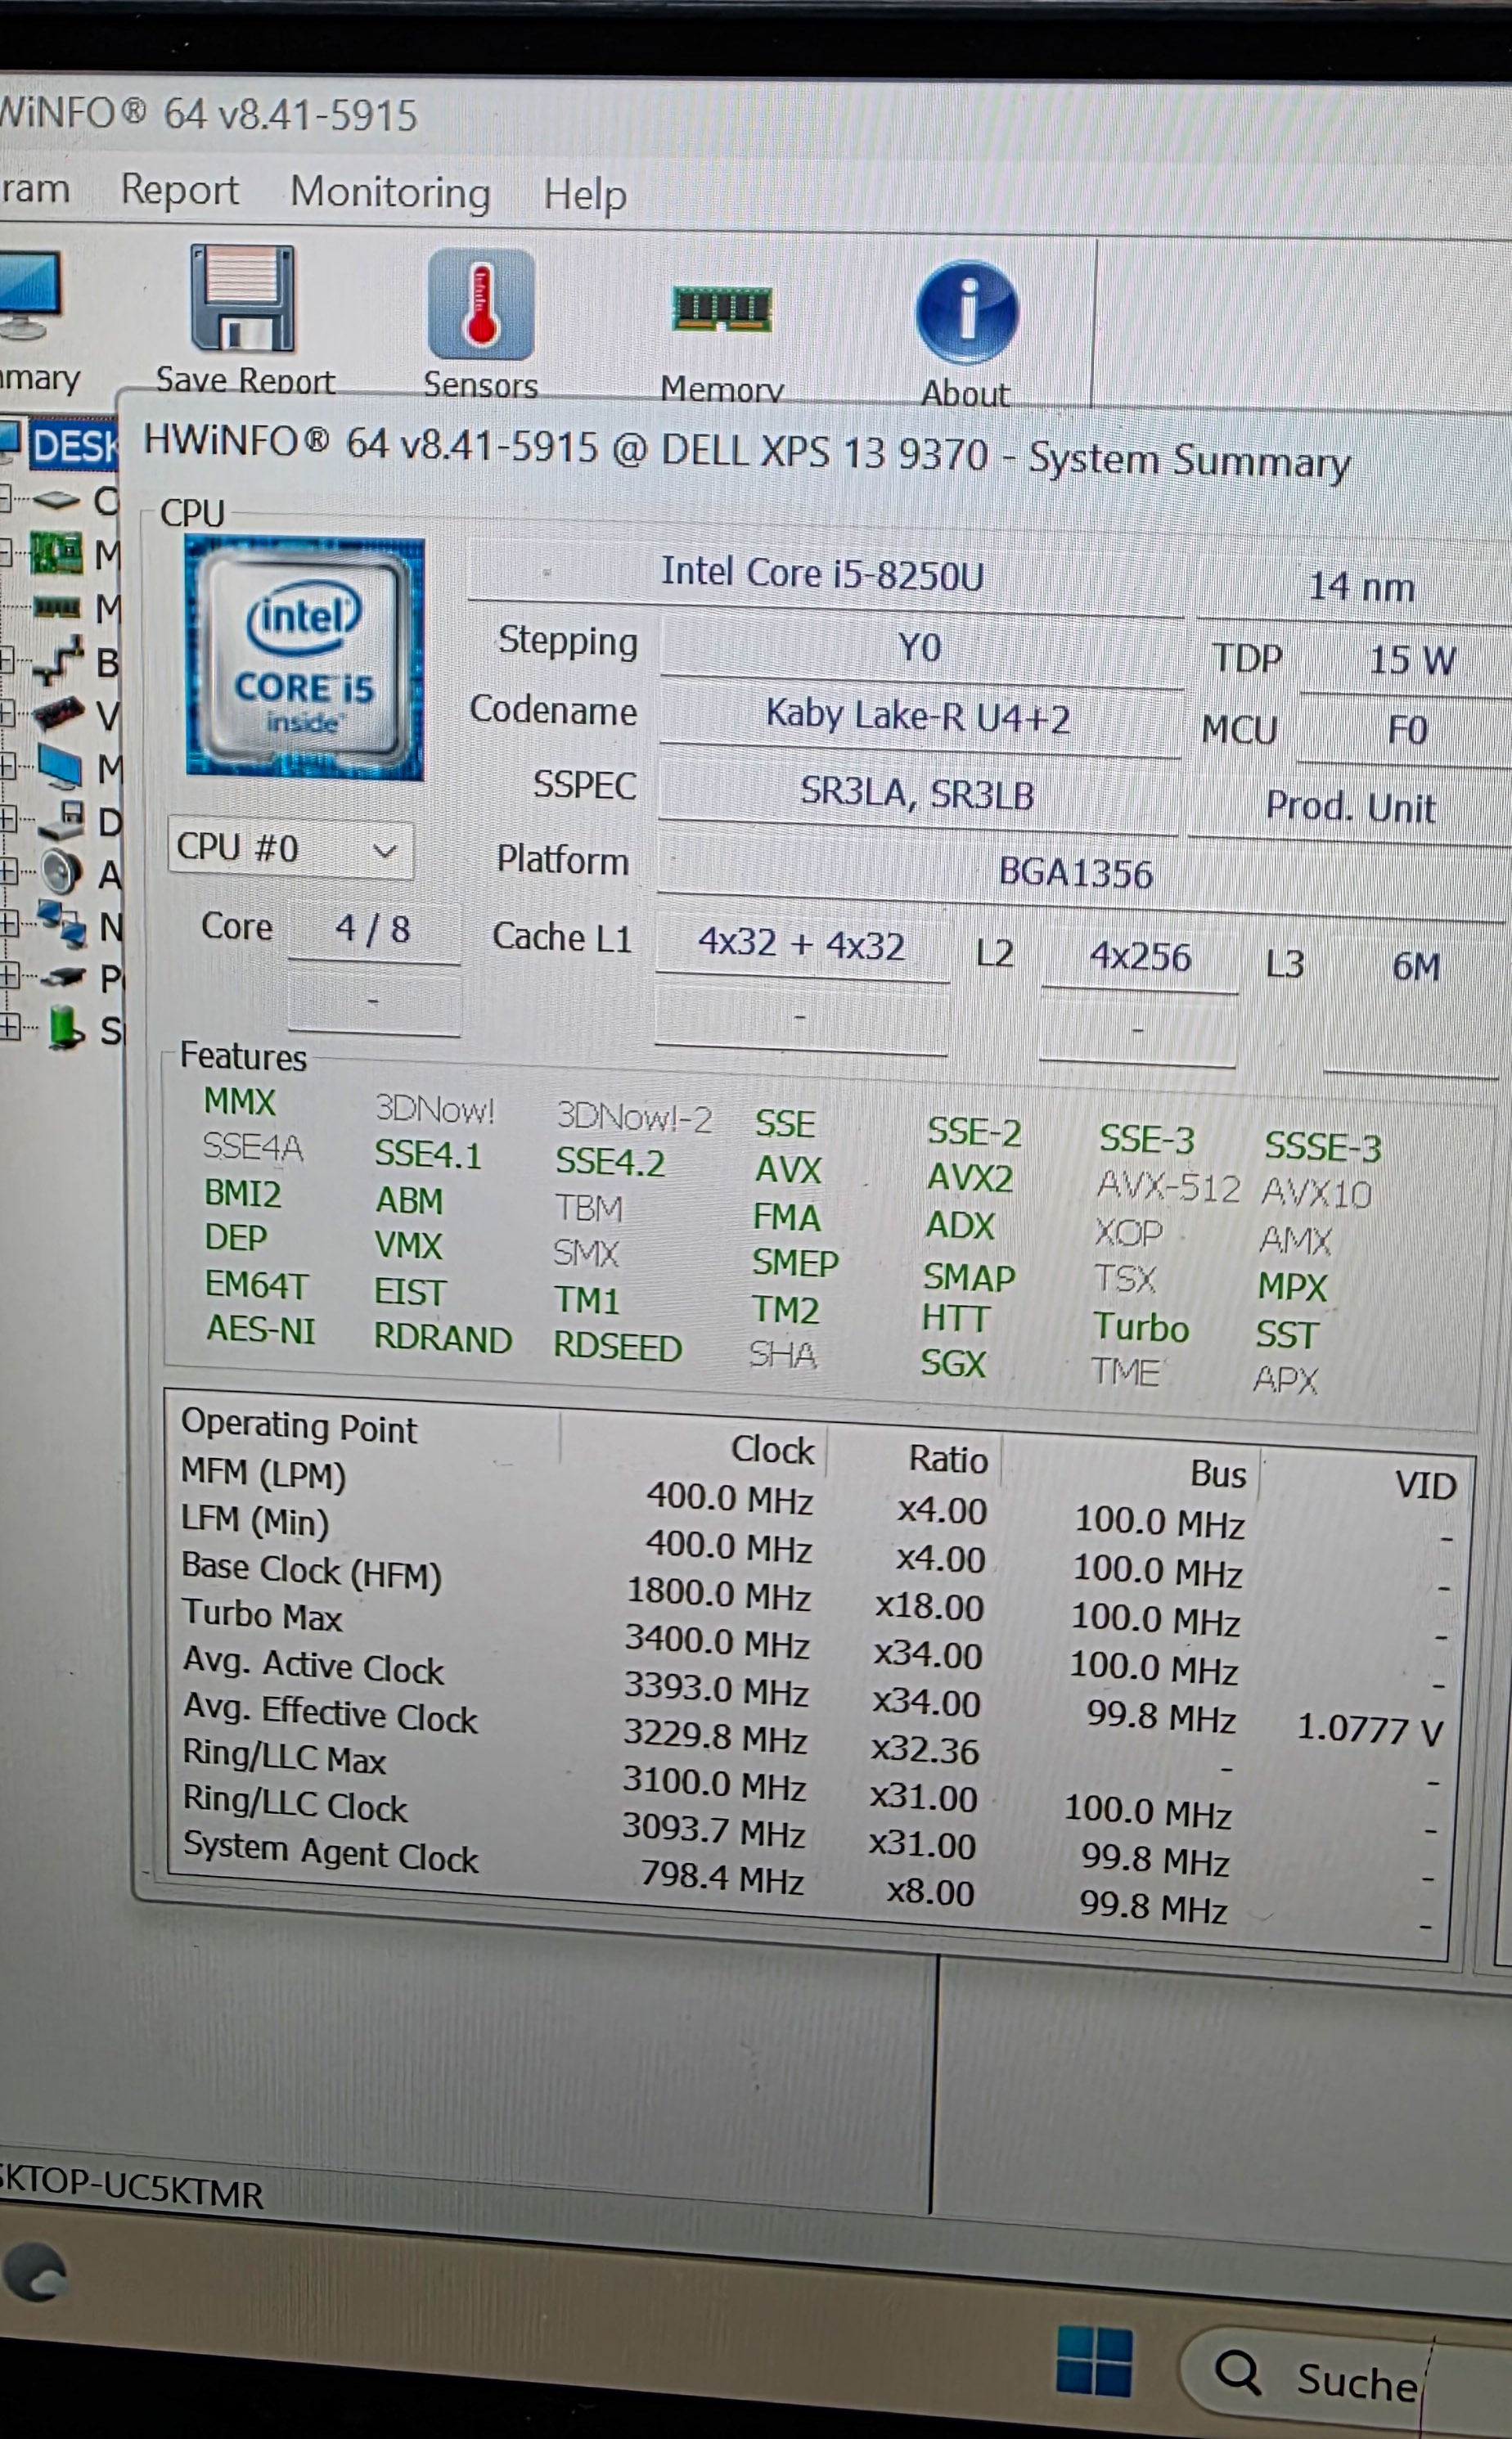Click the Save Report floppy disk icon
This screenshot has height=2439, width=1512.
pyautogui.click(x=242, y=298)
